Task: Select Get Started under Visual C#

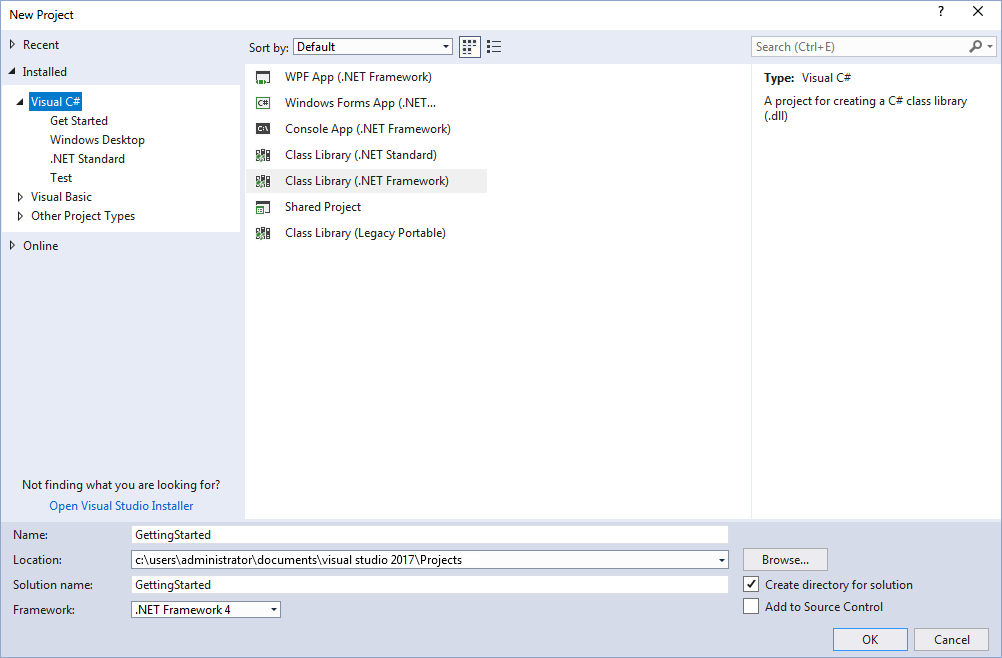Action: (79, 121)
